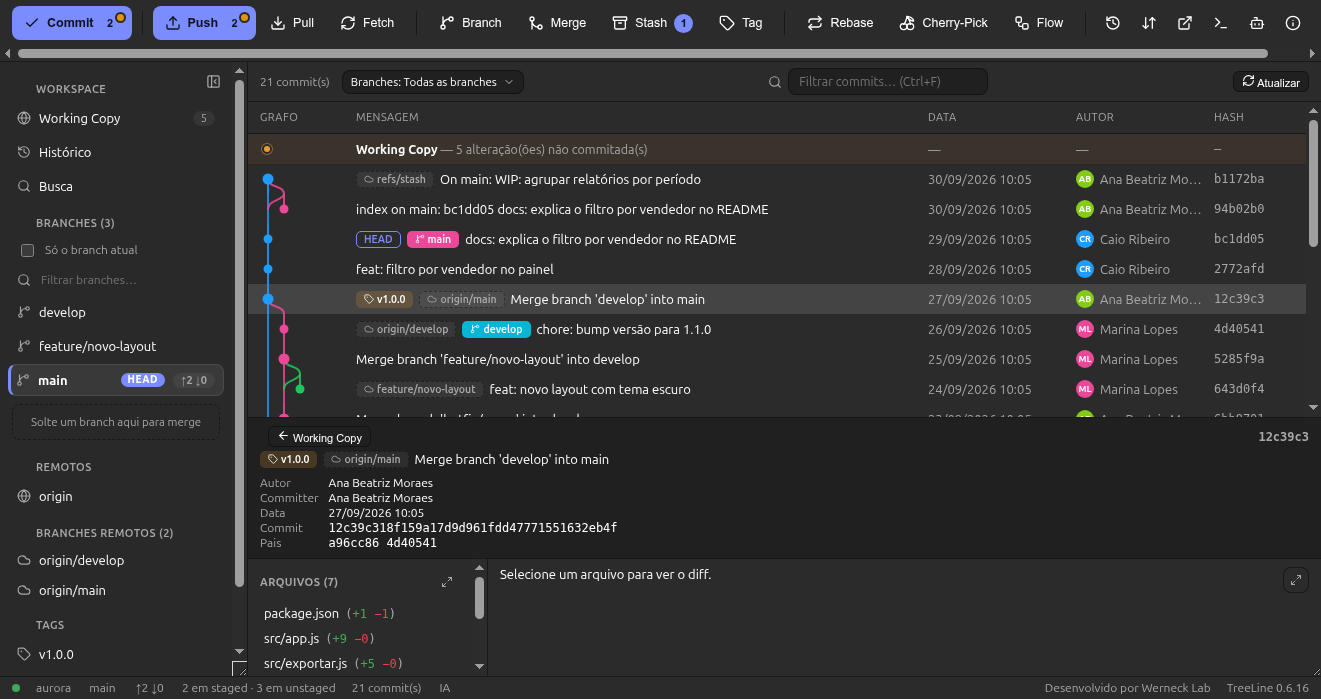The width and height of the screenshot is (1321, 699).
Task: Expand the diff viewer to fullscreen
Action: pyautogui.click(x=1296, y=580)
